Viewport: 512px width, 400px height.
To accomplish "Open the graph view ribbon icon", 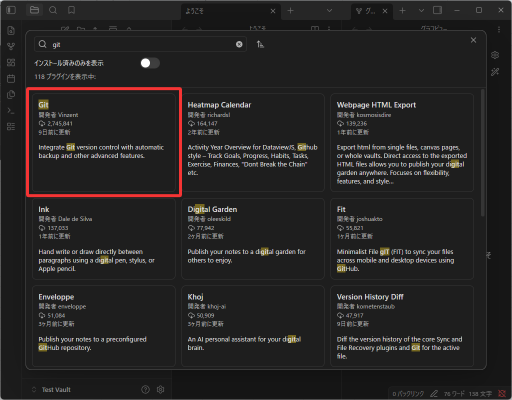I will tap(11, 46).
